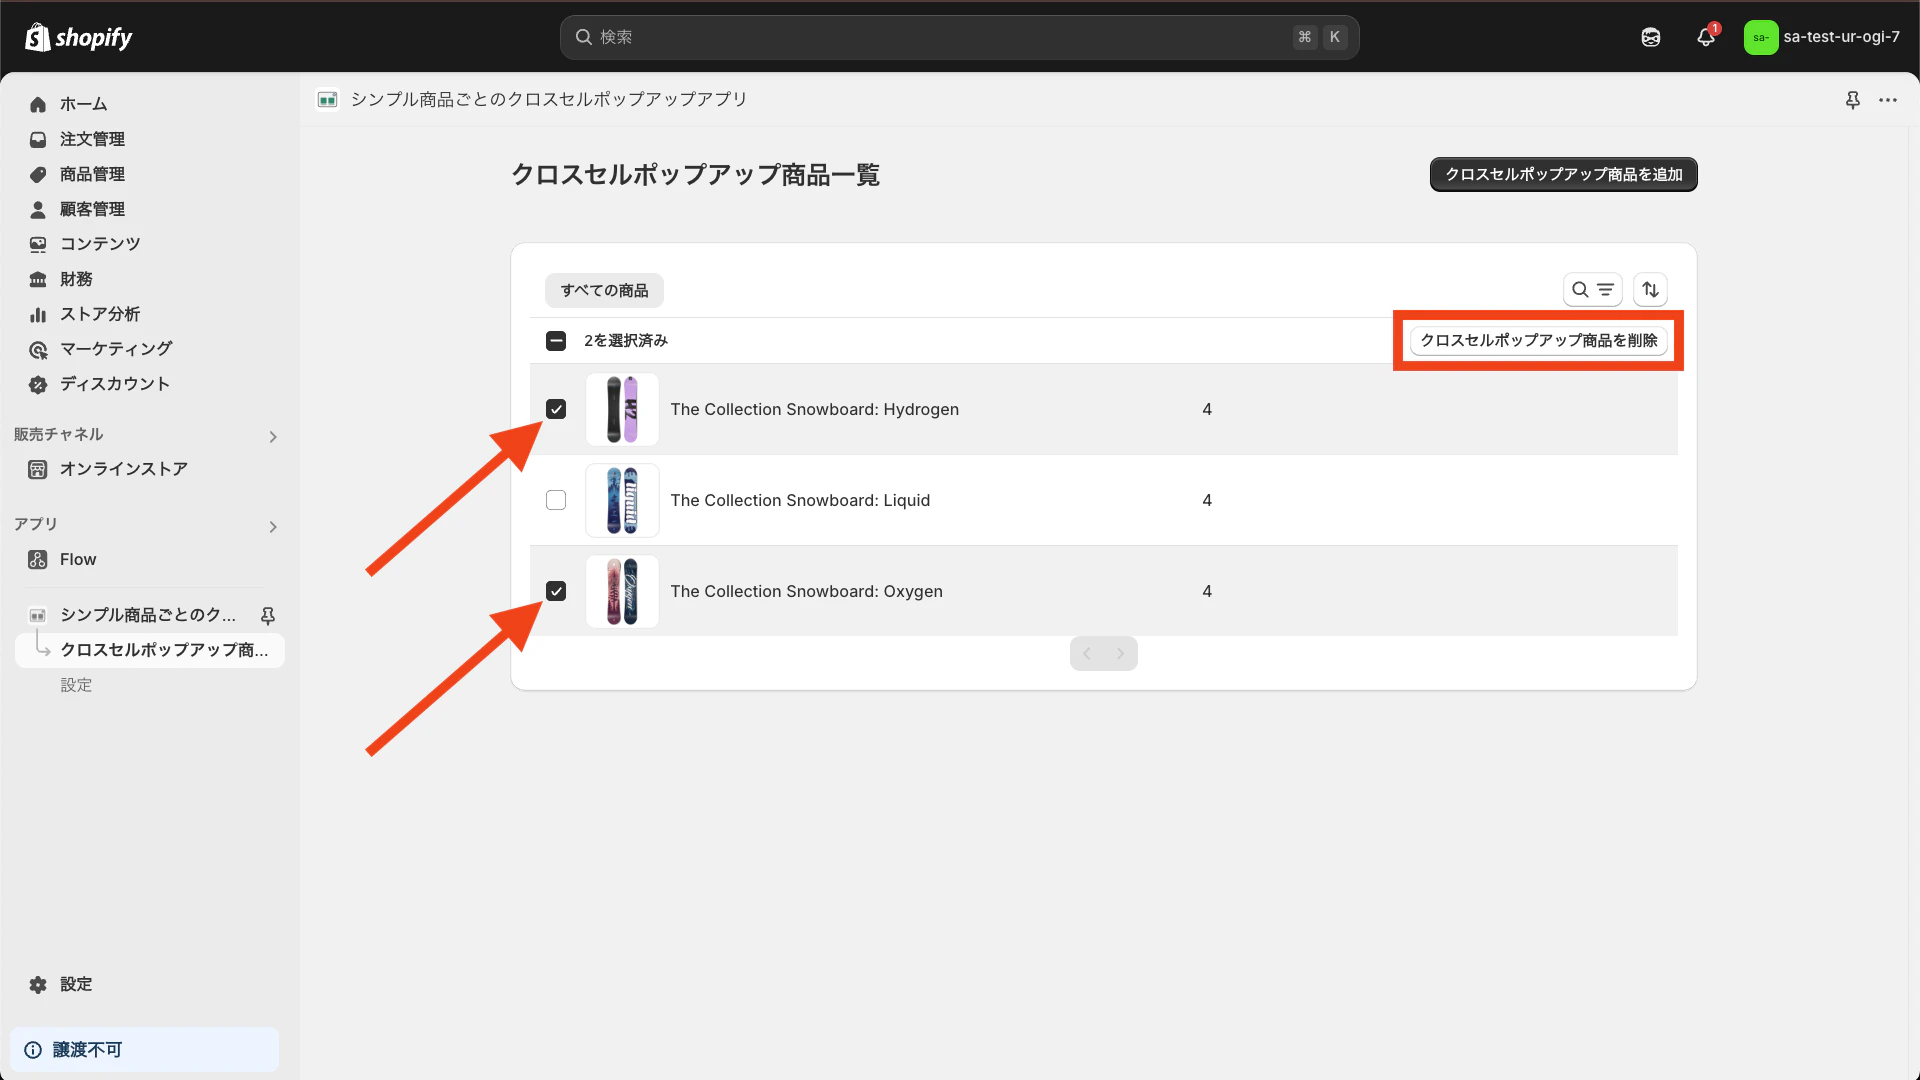
Task: Check the Liquid snowboard checkbox
Action: (x=556, y=500)
